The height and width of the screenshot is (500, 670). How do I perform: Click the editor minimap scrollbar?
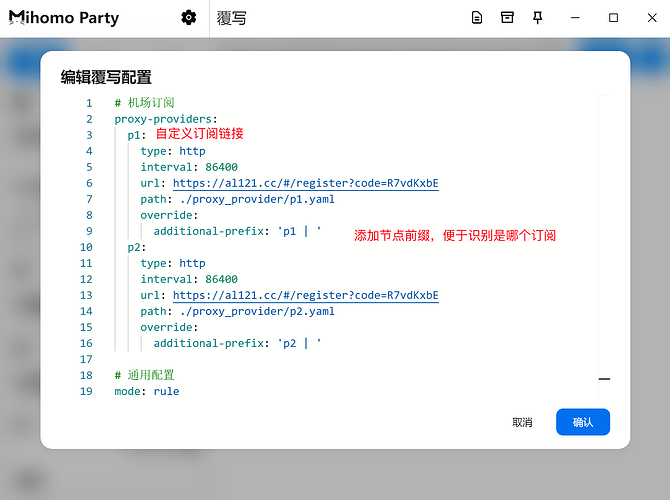[x=604, y=248]
